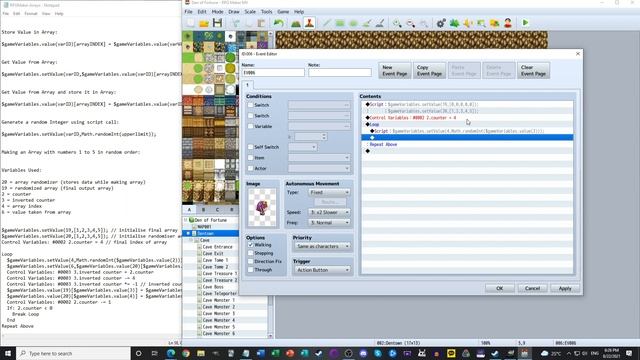Click the New Project toolbar icon

coord(191,23)
